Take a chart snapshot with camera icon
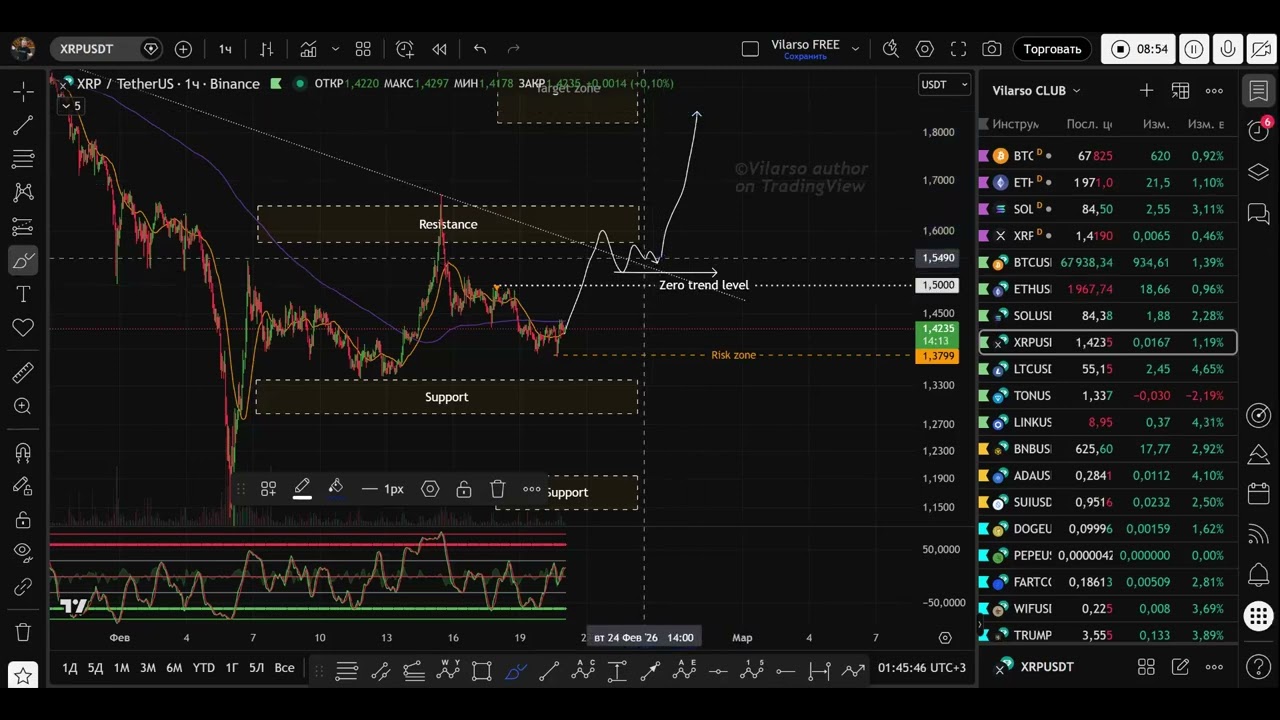The image size is (1280, 720). tap(992, 48)
